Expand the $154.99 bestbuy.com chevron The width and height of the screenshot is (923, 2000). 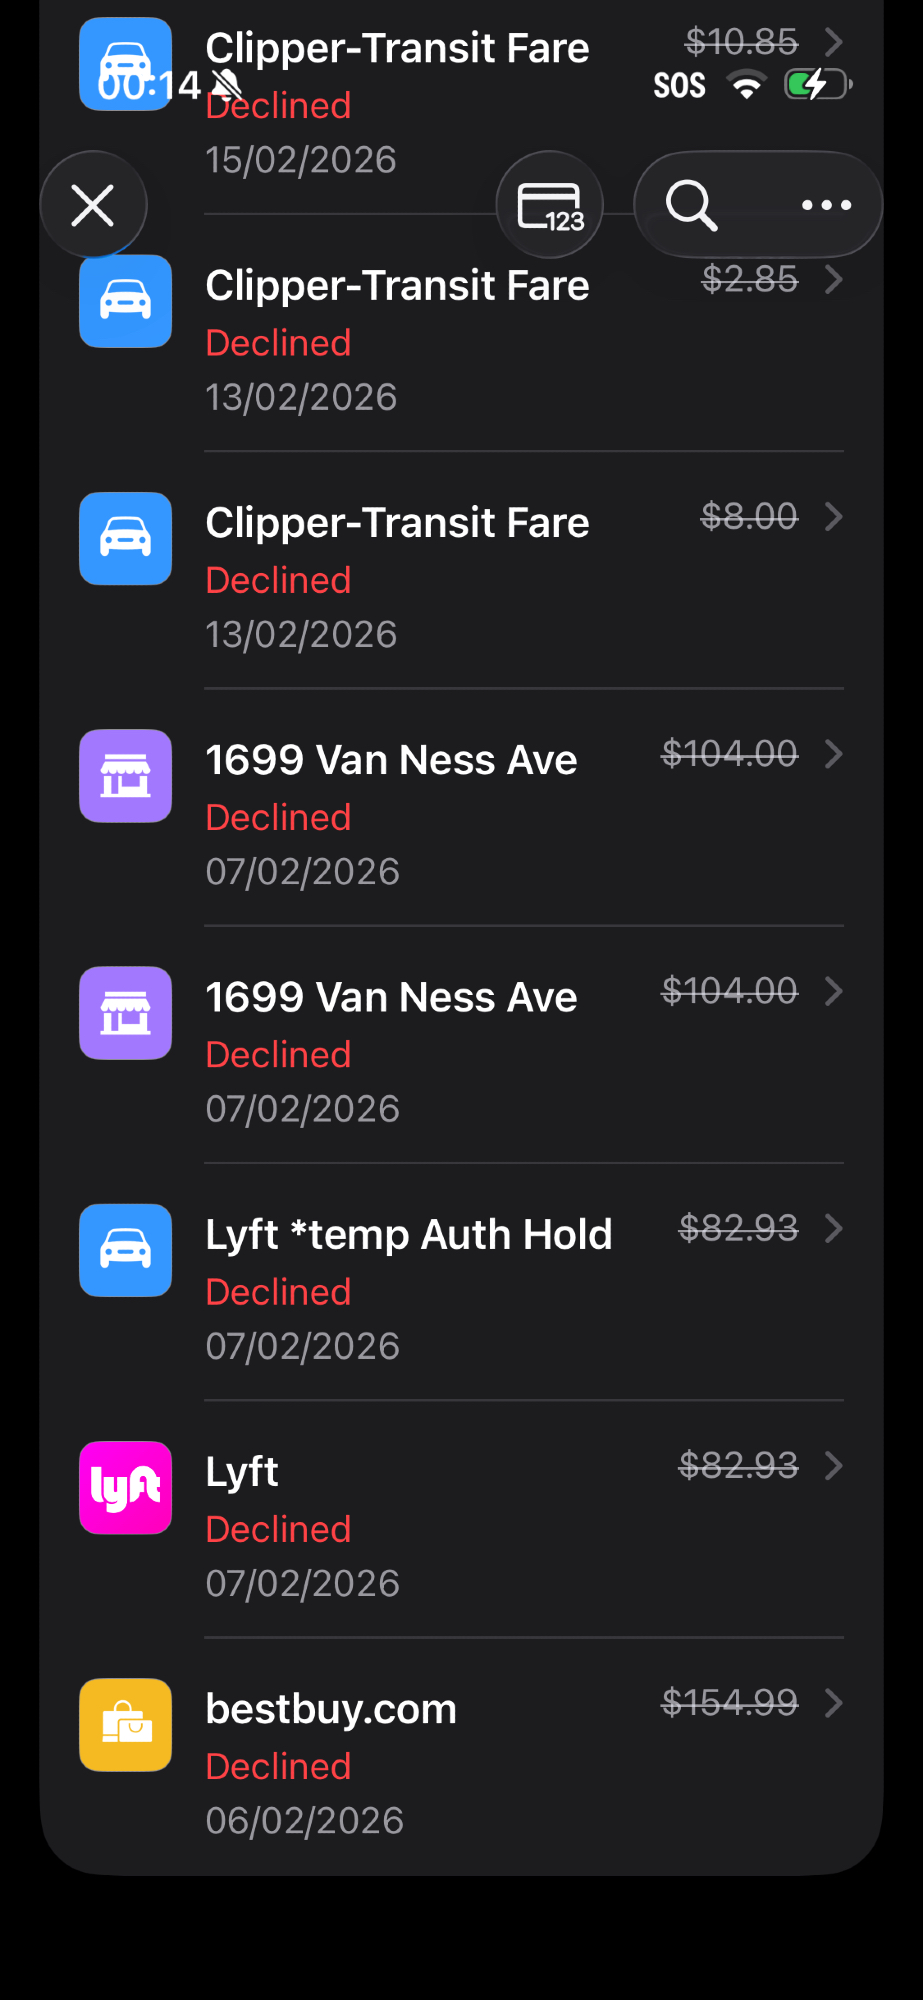[x=833, y=1702]
